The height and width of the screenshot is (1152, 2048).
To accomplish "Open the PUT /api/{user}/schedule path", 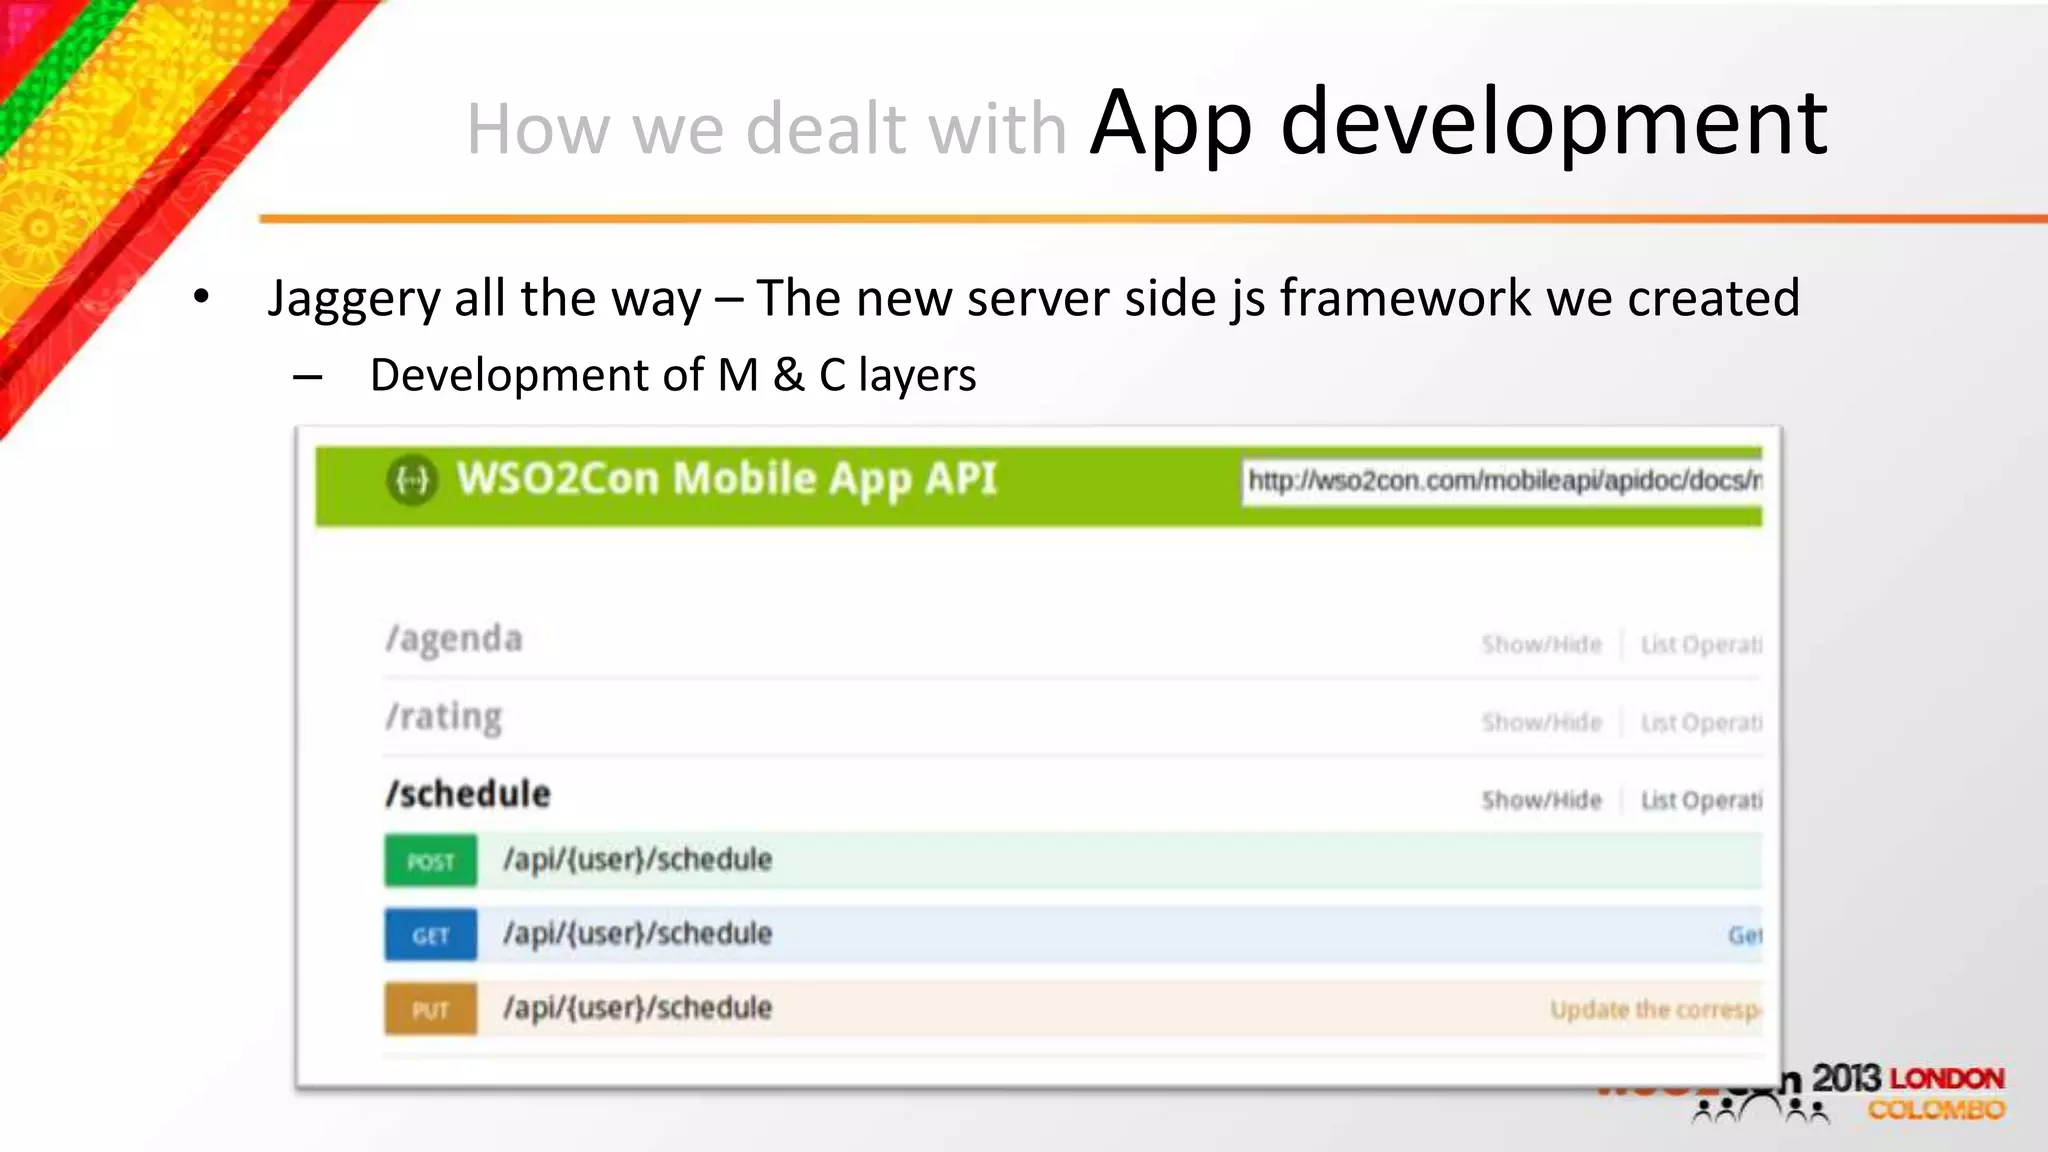I will pos(638,1008).
